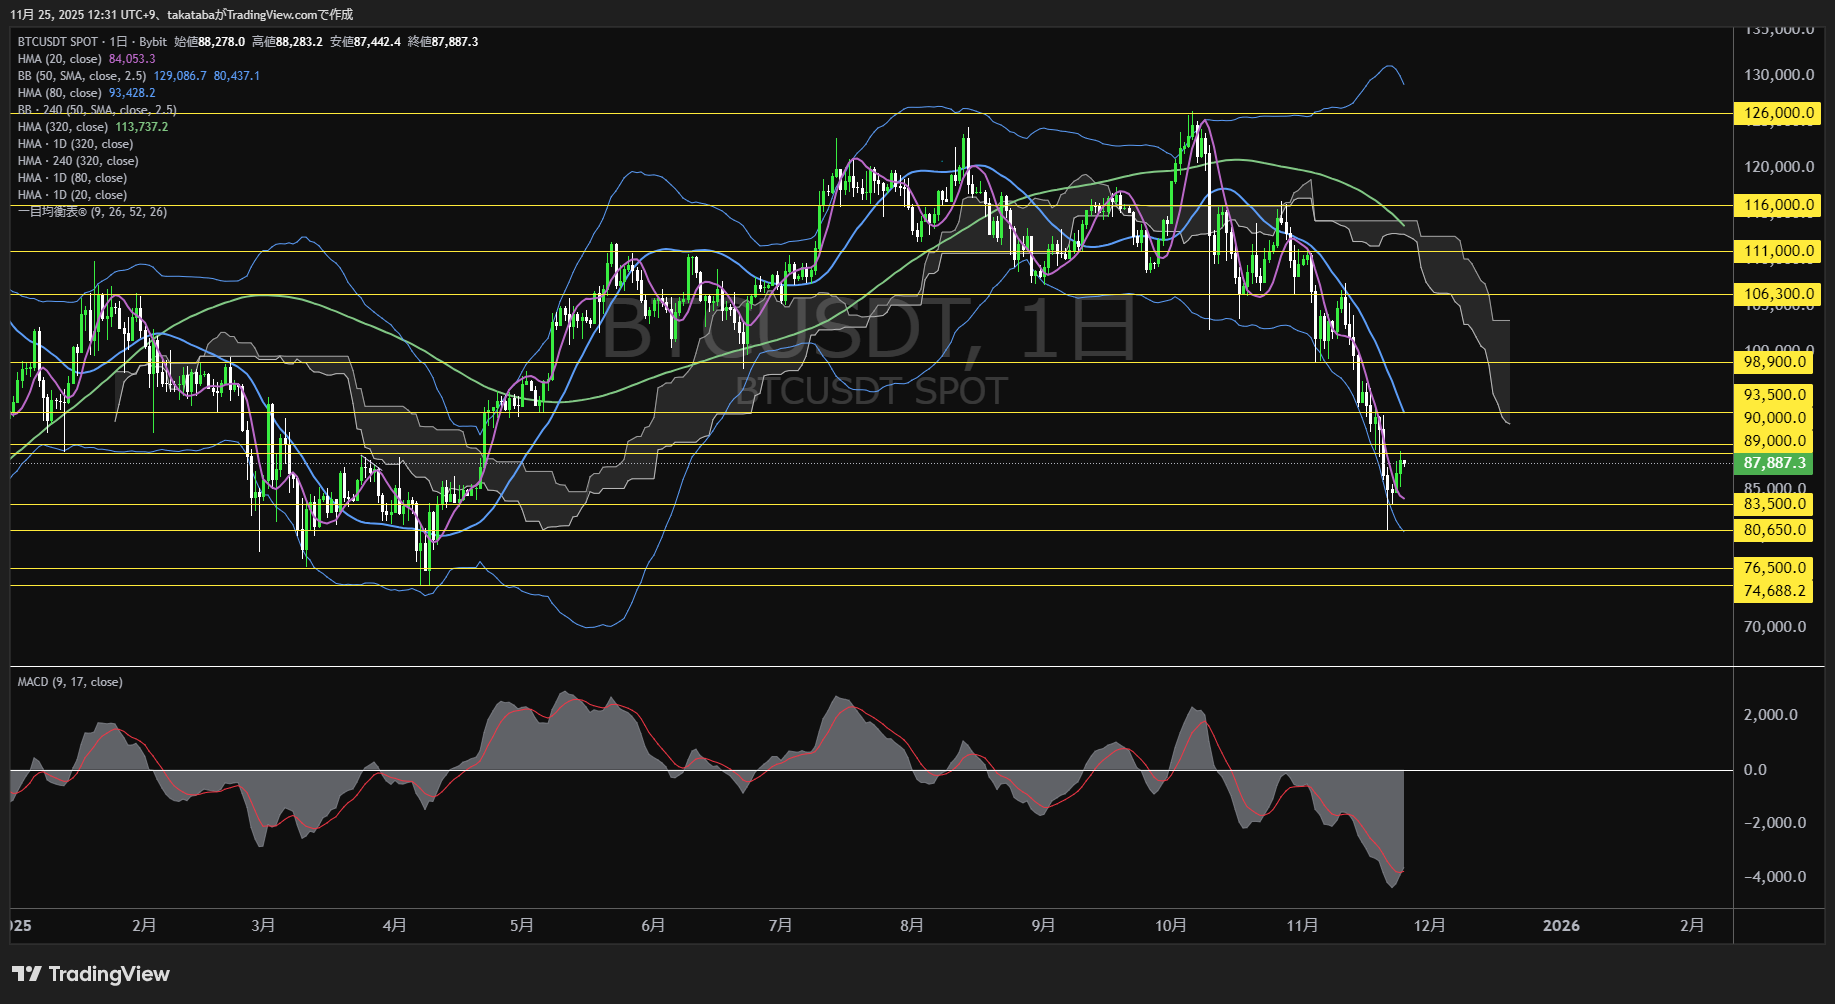Viewport: 1835px width, 1004px height.
Task: Click the 126,000.0 yellow price label
Action: click(1778, 113)
